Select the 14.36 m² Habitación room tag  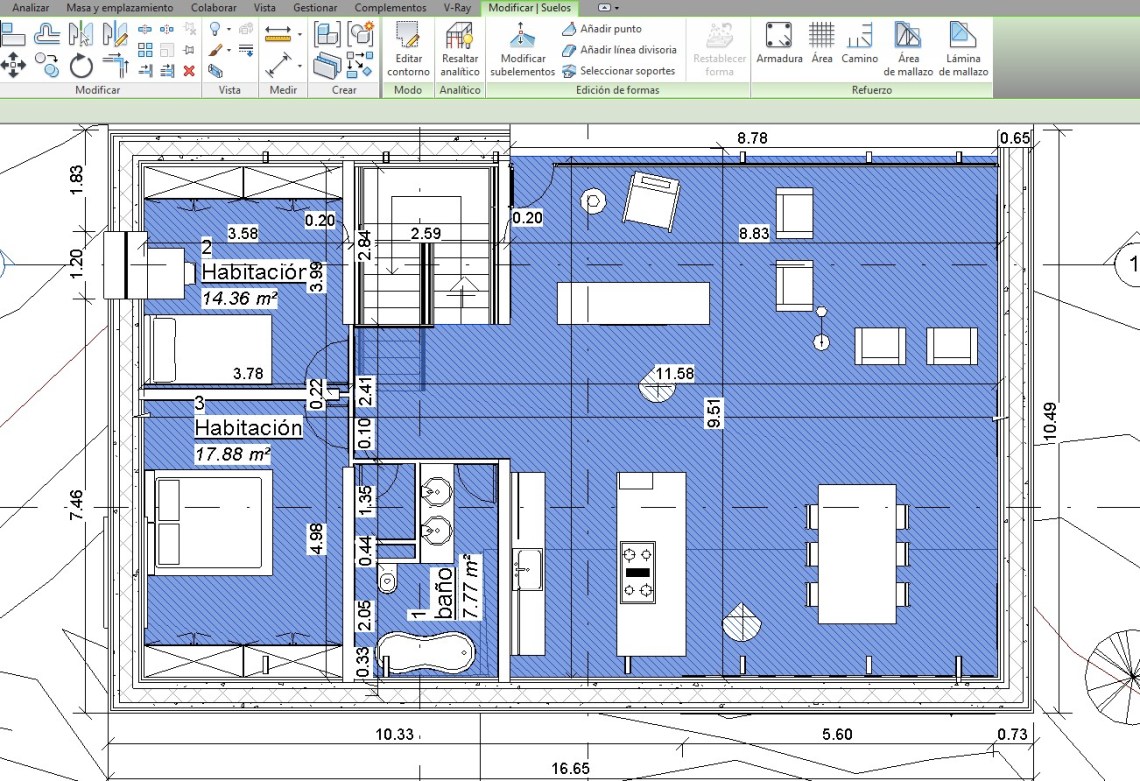tap(240, 297)
